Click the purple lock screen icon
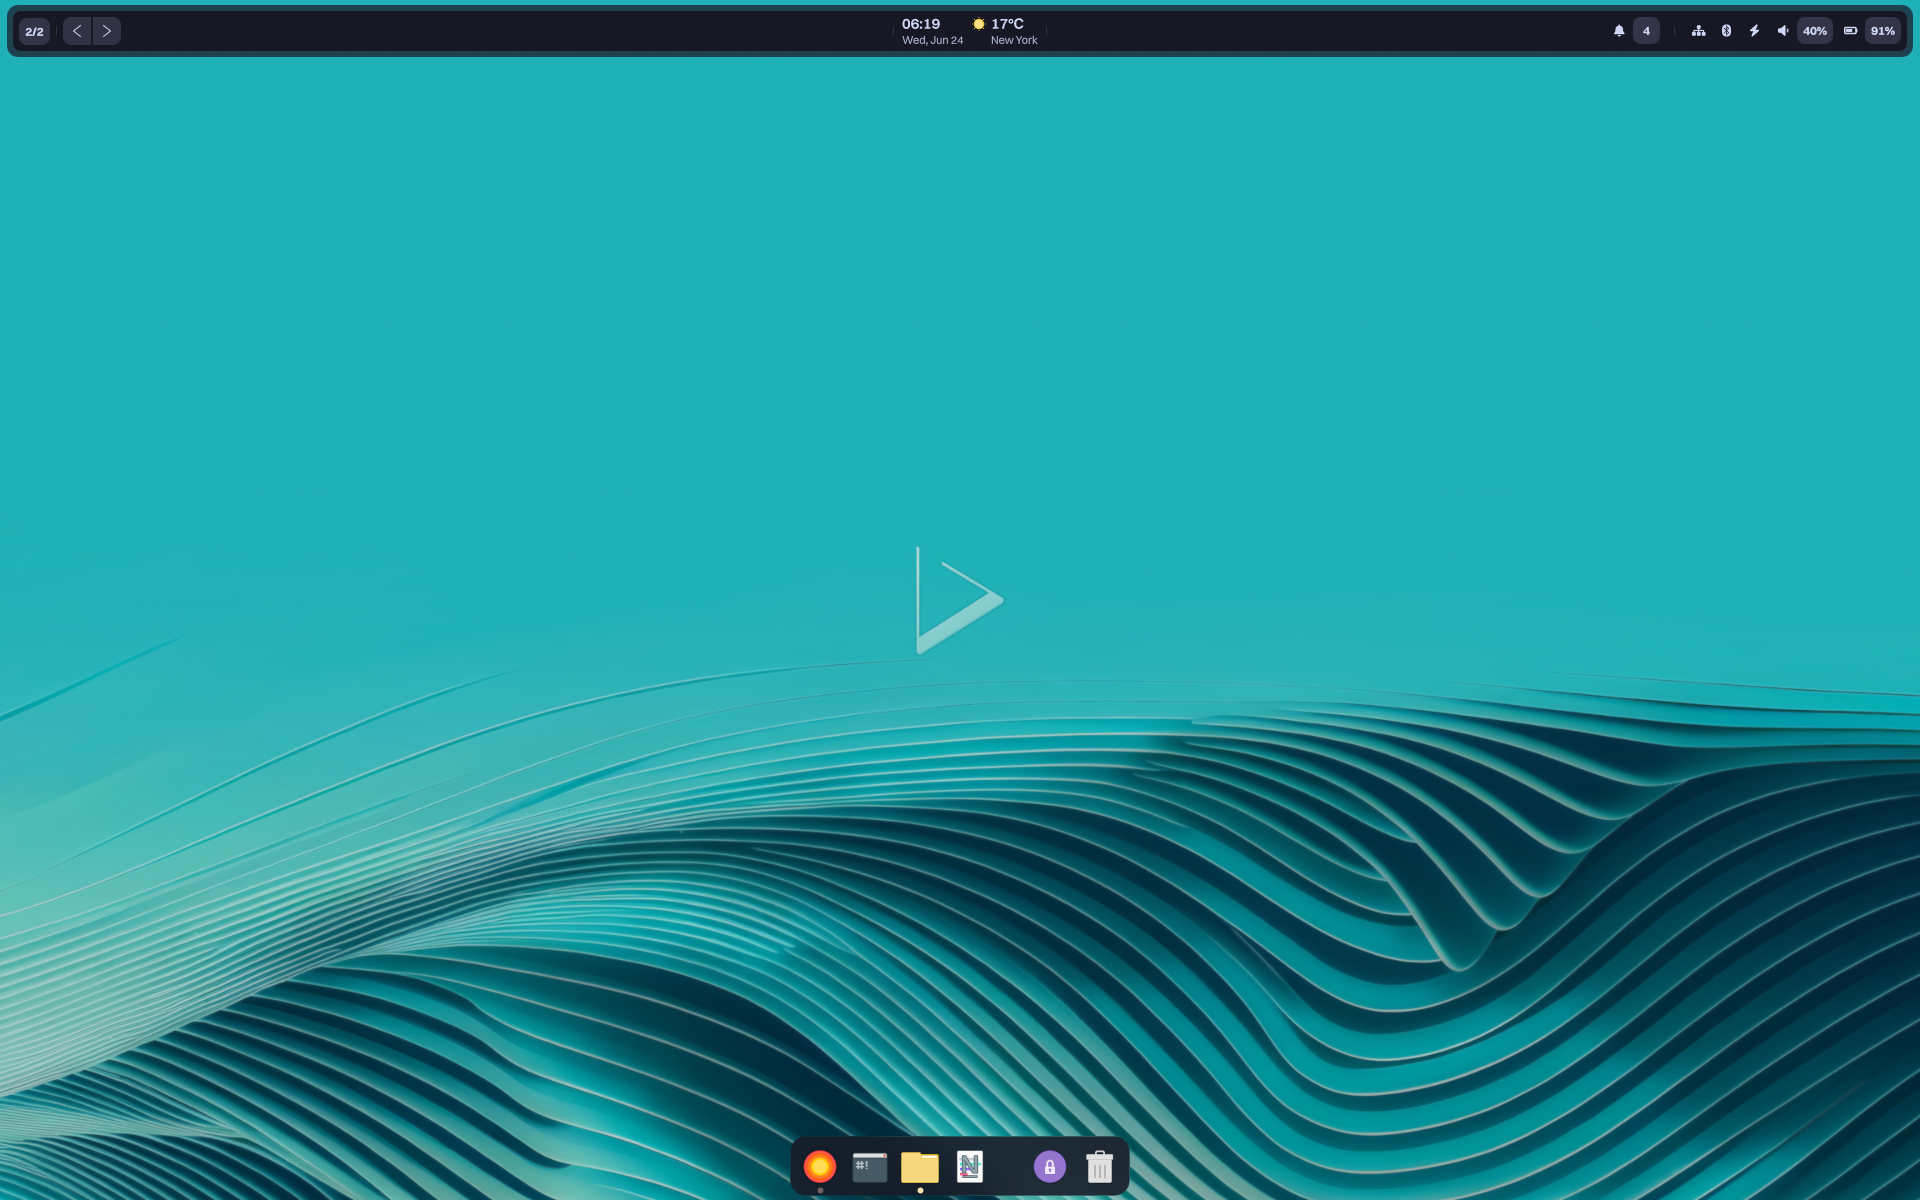The width and height of the screenshot is (1920, 1200). pyautogui.click(x=1050, y=1167)
